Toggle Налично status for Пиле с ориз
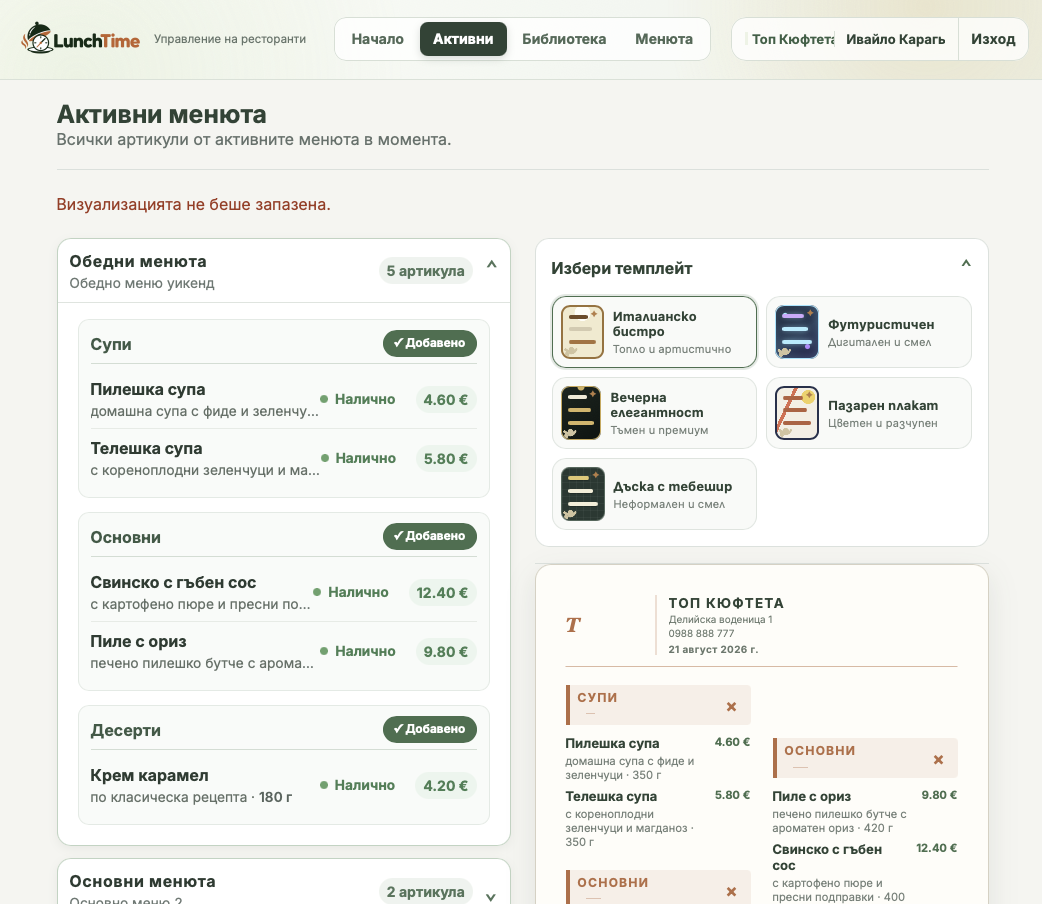Image resolution: width=1042 pixels, height=904 pixels. point(358,651)
